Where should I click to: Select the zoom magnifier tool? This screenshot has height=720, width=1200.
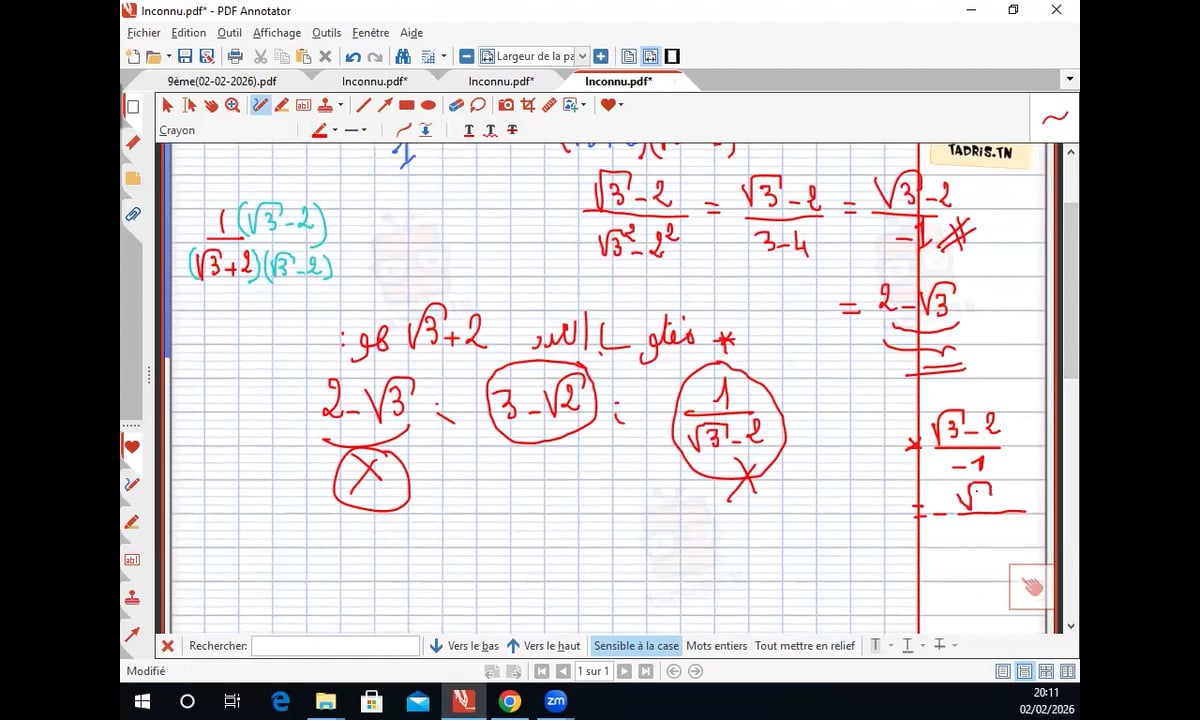232,105
